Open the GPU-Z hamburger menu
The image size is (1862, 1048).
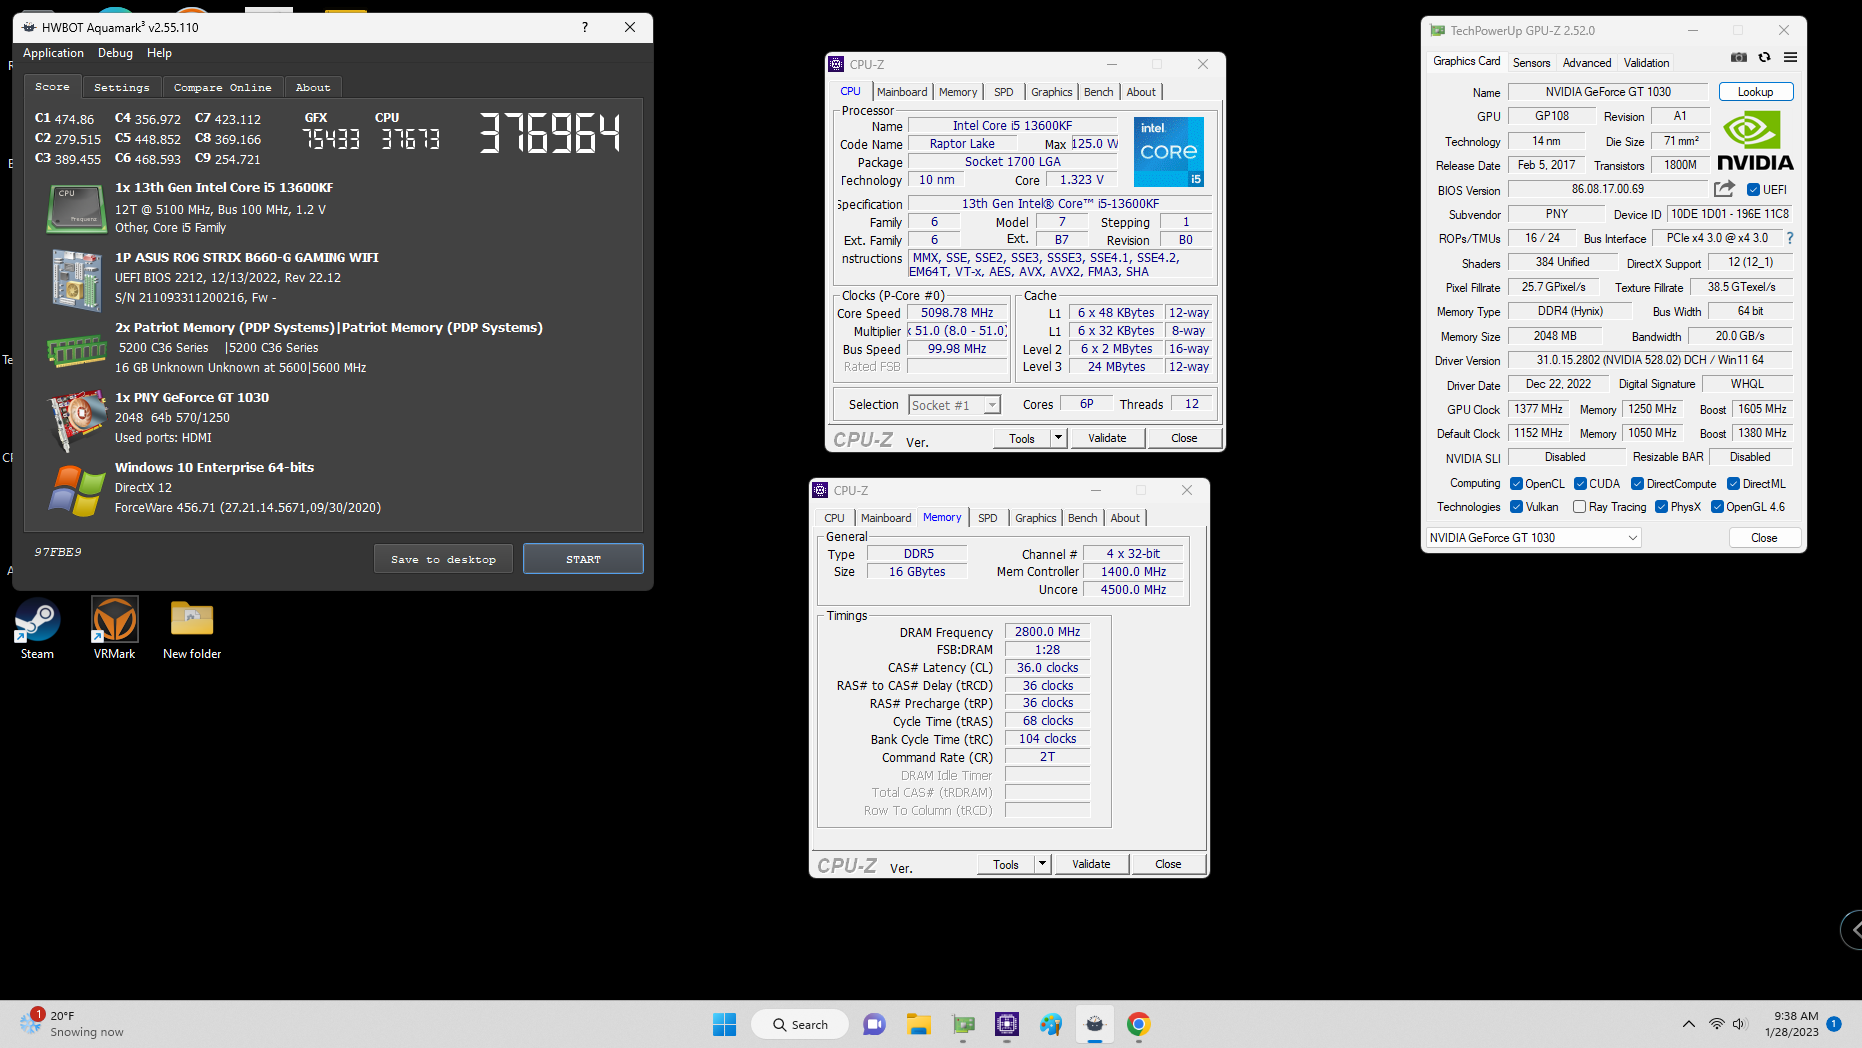click(1791, 58)
